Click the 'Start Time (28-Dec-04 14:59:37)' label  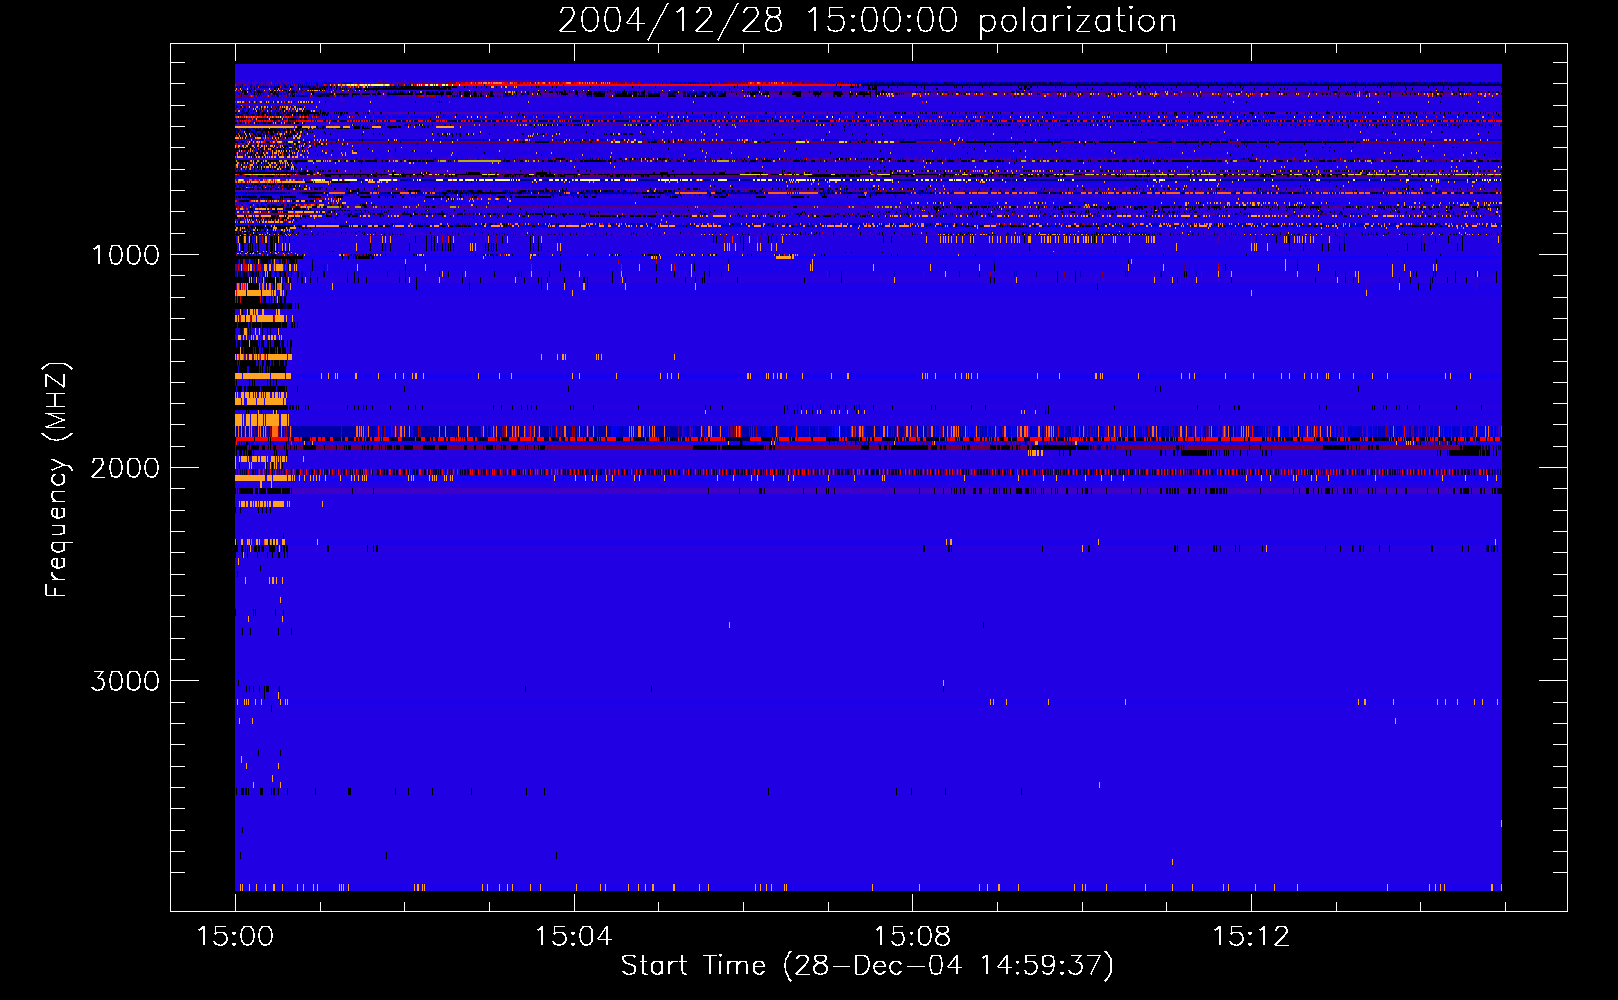[867, 966]
